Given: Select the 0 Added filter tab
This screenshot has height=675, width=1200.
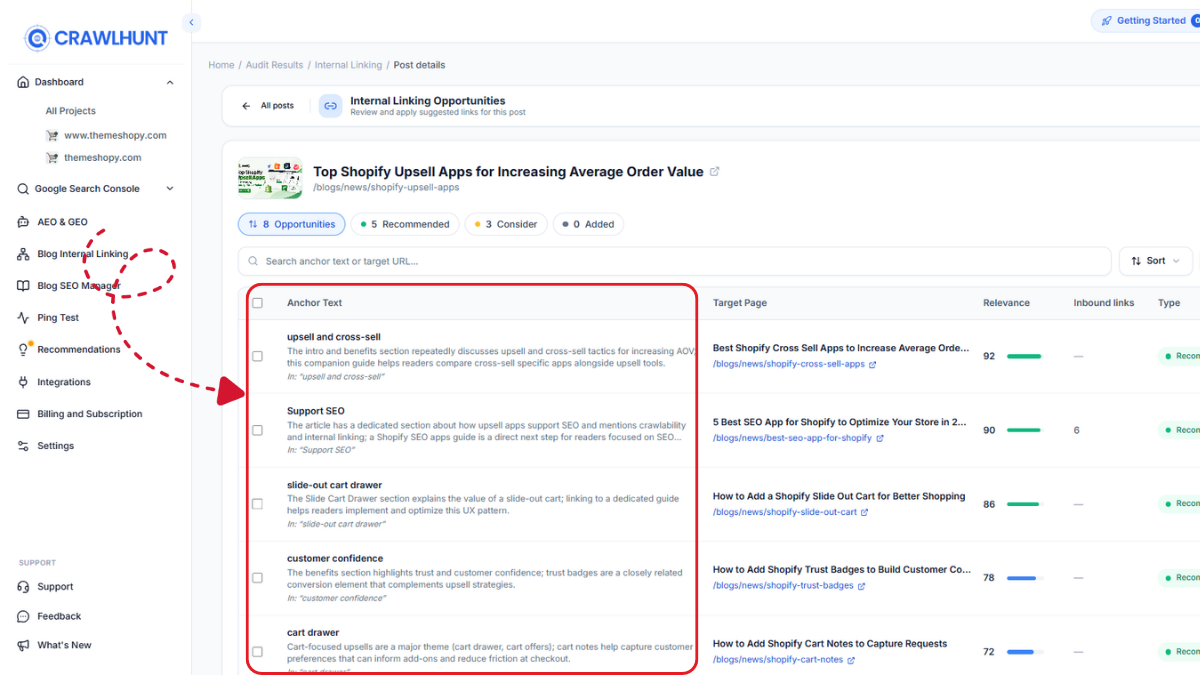Looking at the screenshot, I should click(588, 224).
